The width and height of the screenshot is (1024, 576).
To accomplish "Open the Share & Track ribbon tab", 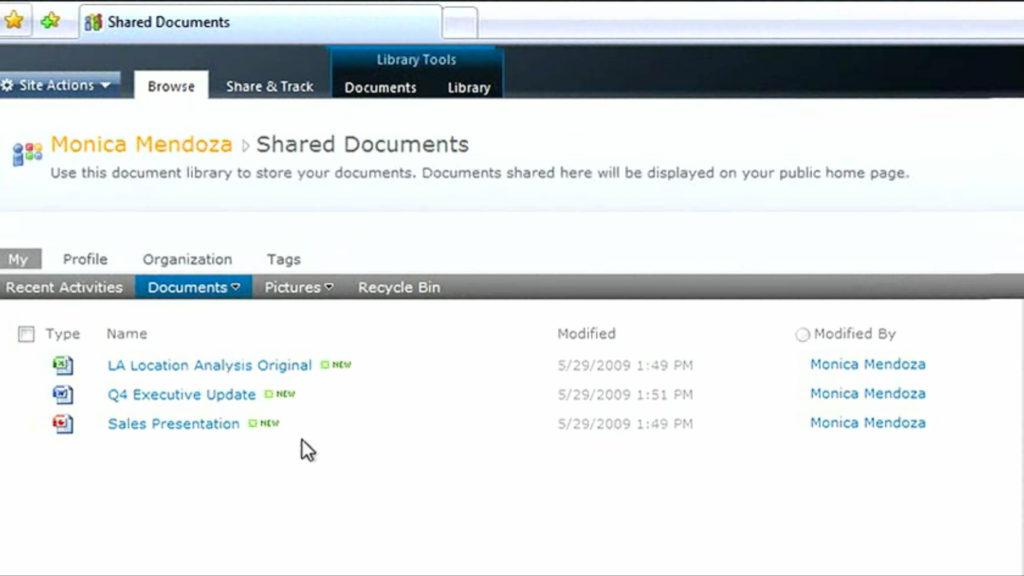I will click(x=270, y=86).
